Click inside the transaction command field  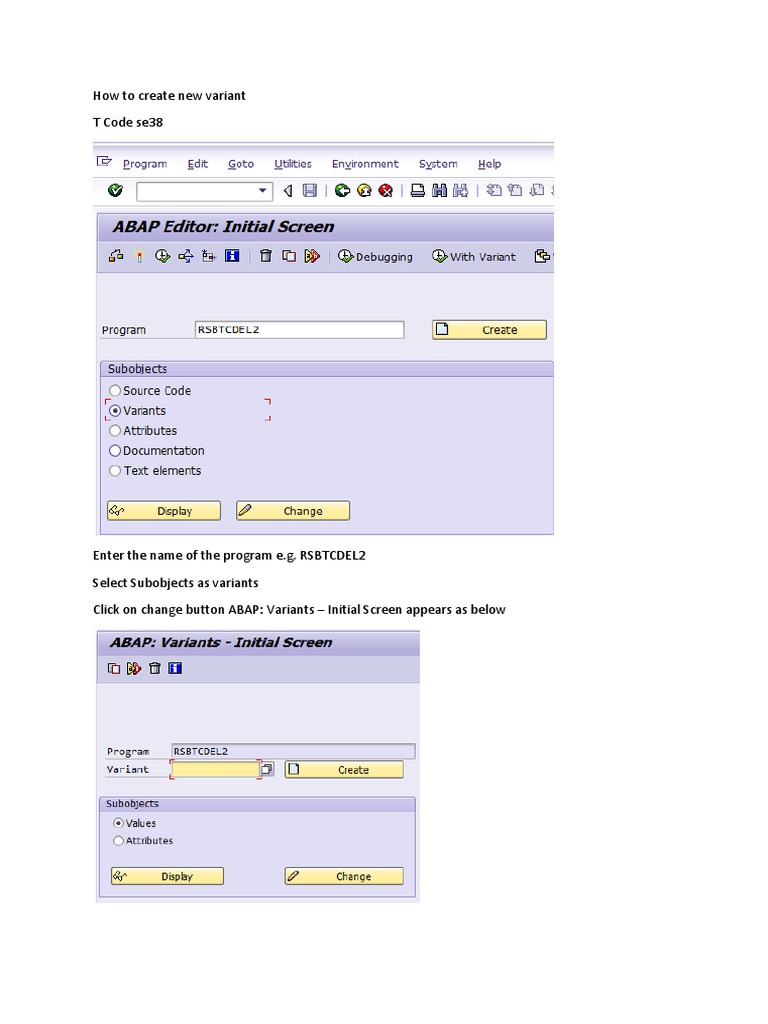(x=197, y=191)
